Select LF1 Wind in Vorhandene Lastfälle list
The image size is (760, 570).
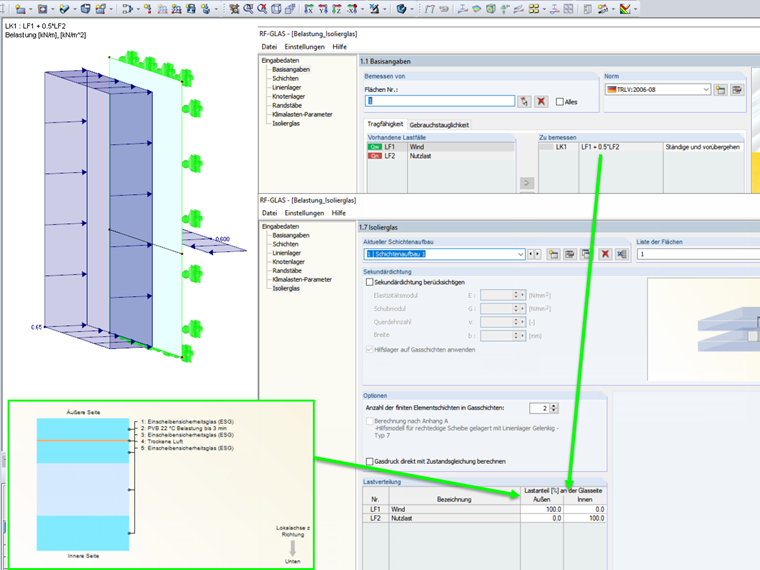click(x=441, y=147)
